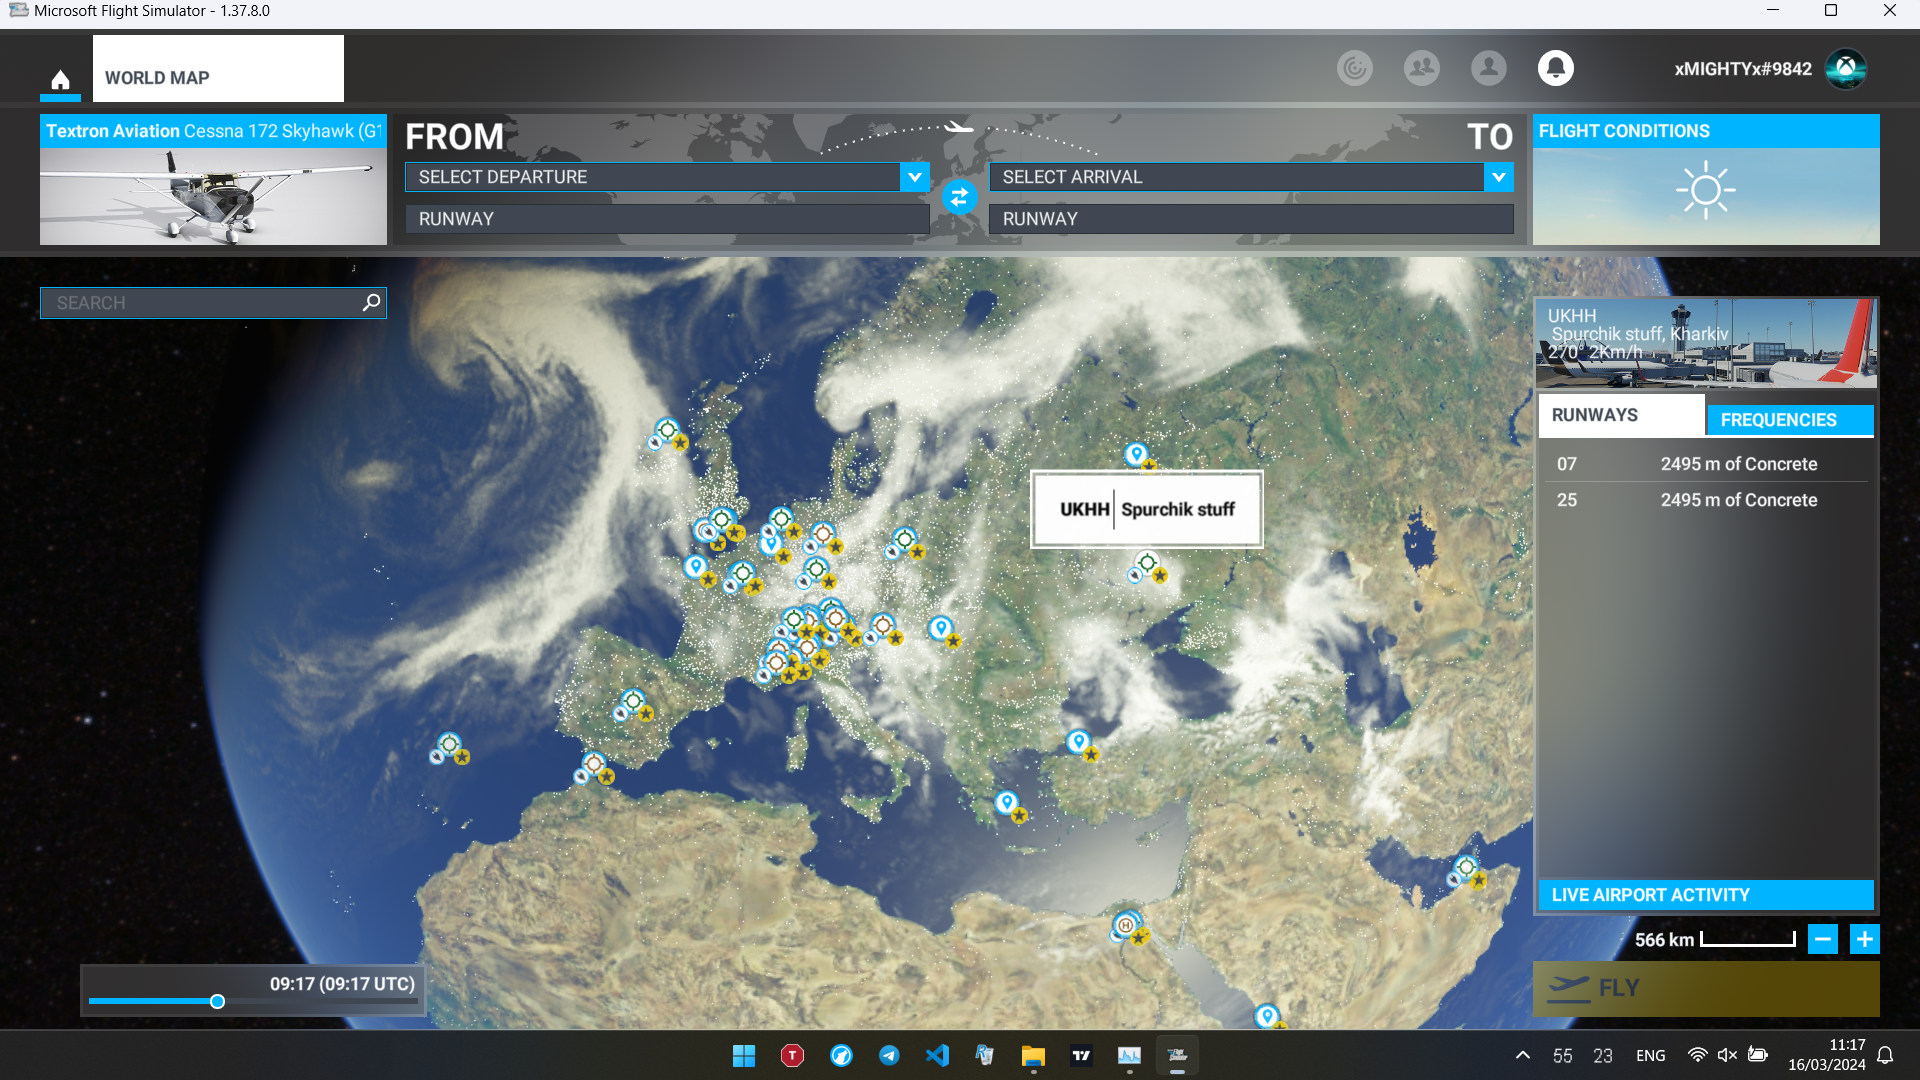Click the UKHH airport marker near Kharkiv
The width and height of the screenshot is (1920, 1080).
1148,562
